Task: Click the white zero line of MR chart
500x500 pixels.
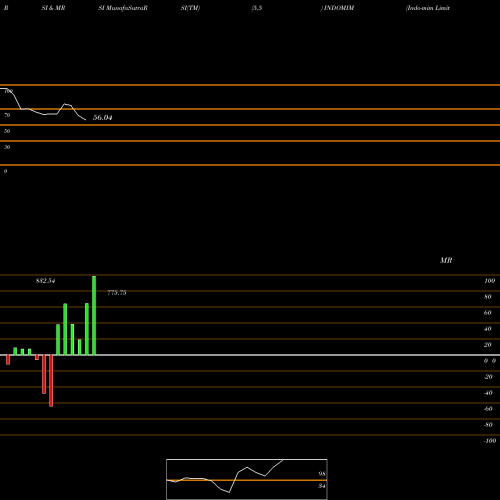Action: pos(250,355)
